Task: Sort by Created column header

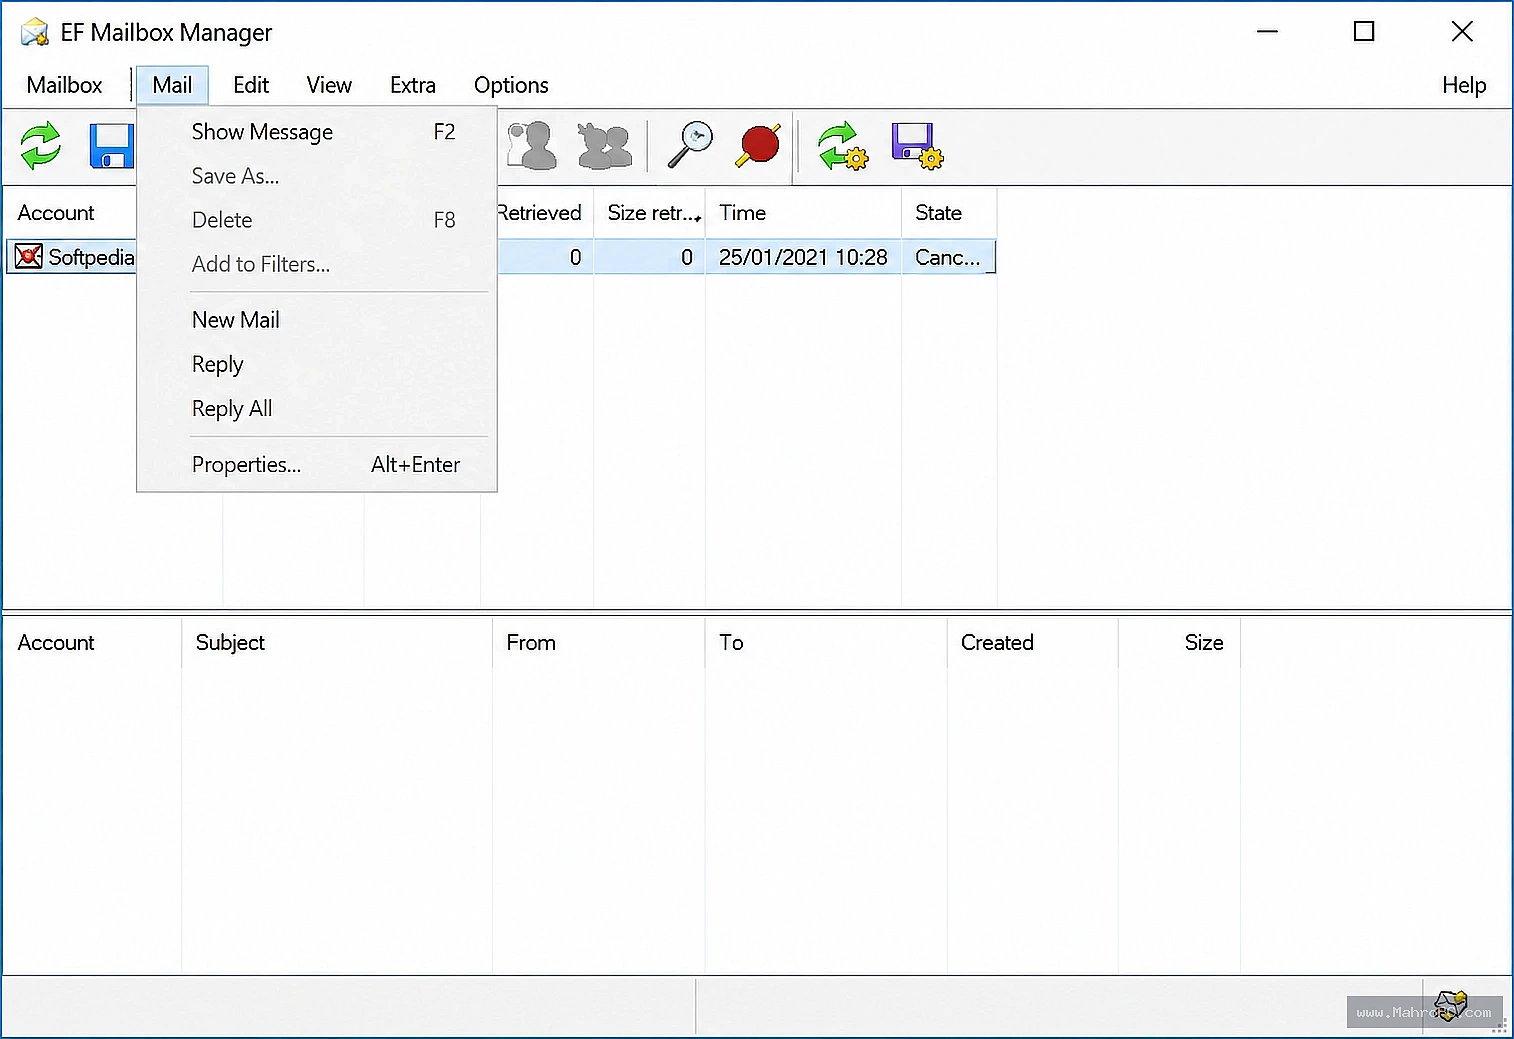Action: [x=1032, y=643]
